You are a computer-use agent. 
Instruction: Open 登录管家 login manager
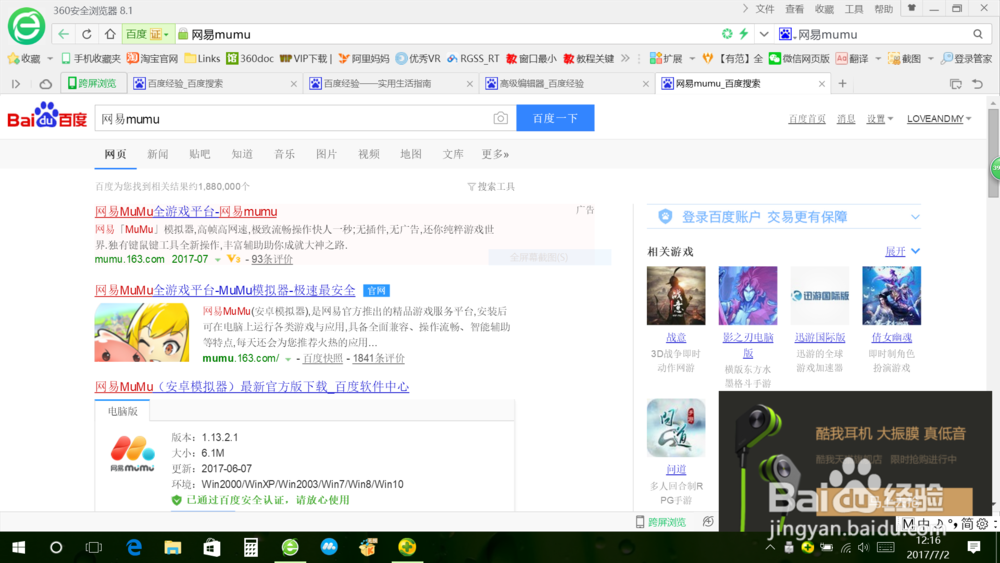click(967, 59)
